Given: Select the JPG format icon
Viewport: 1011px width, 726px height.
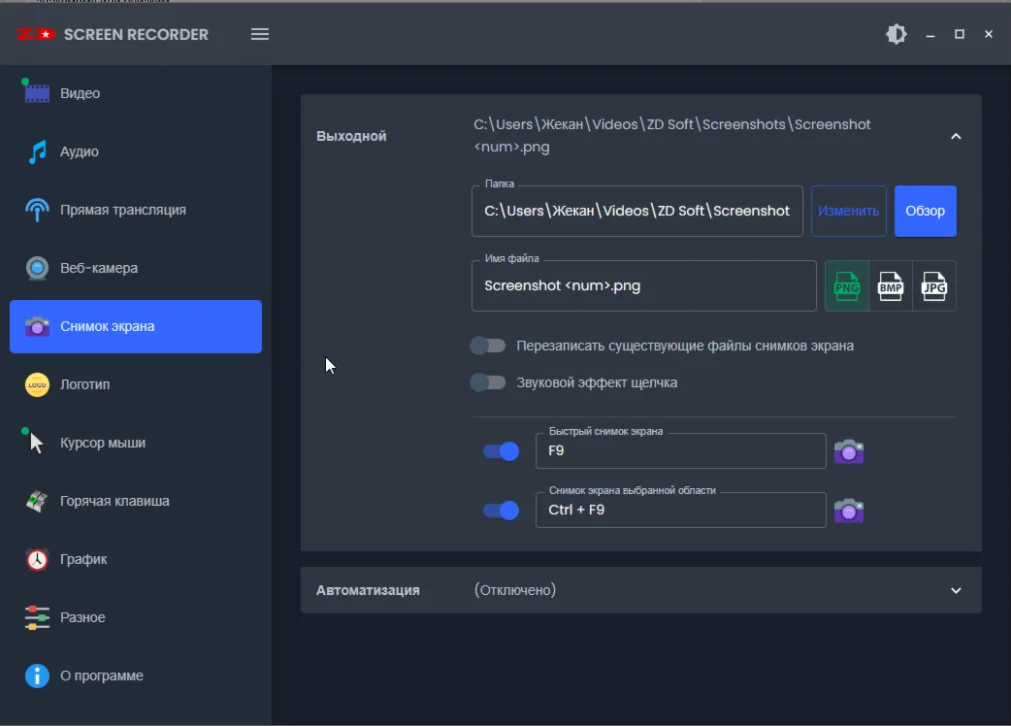Looking at the screenshot, I should coord(933,286).
